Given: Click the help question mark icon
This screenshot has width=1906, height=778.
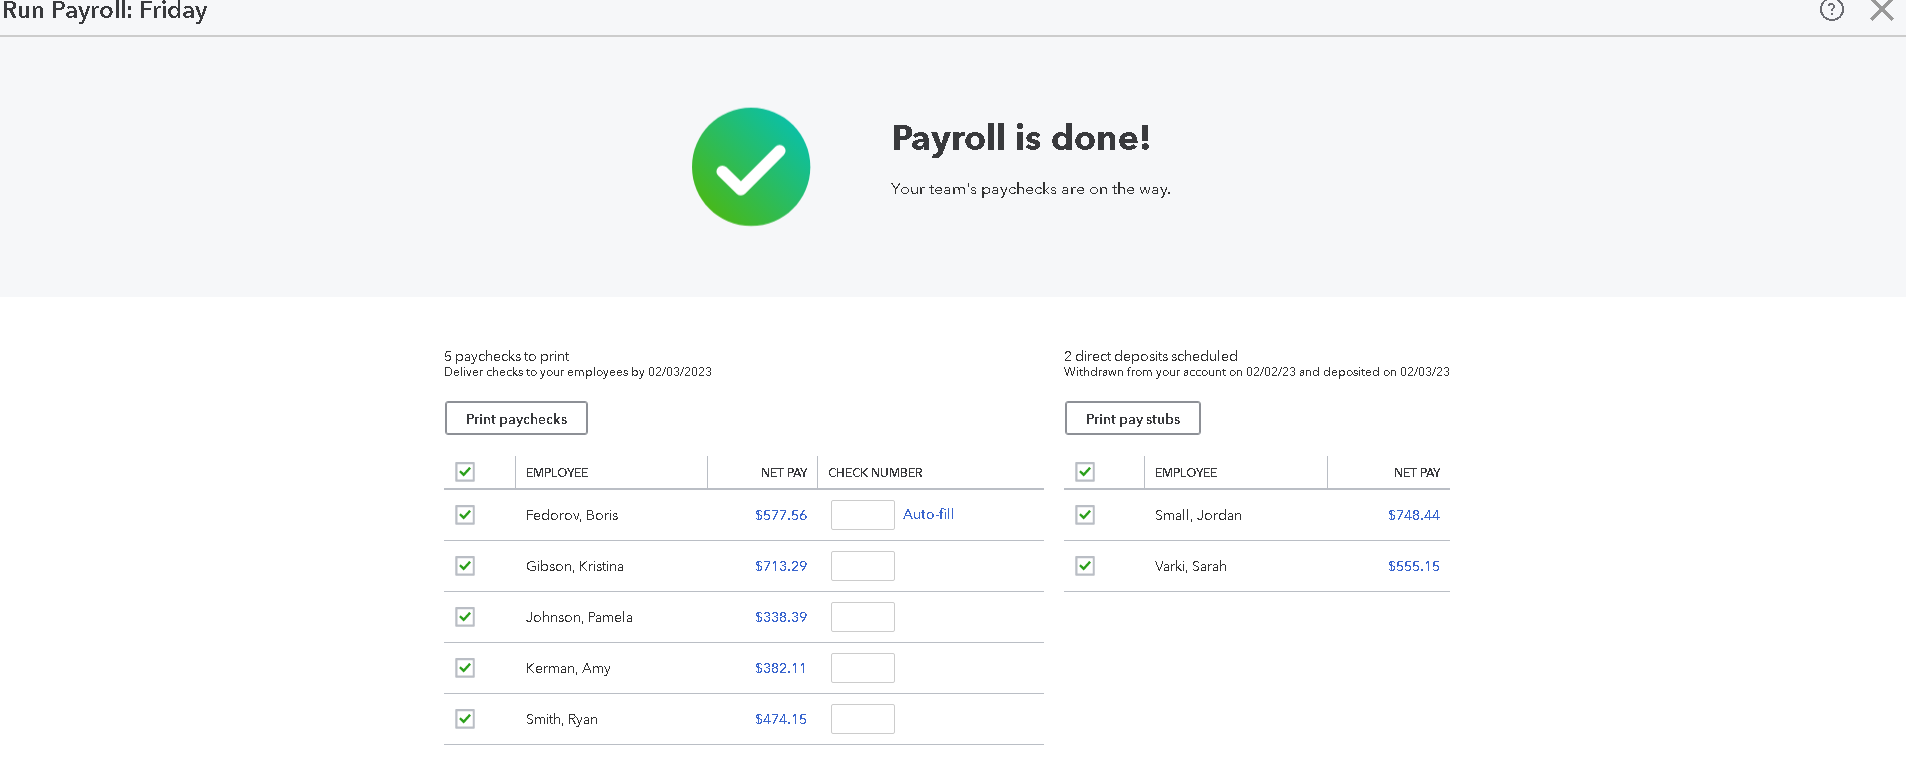Looking at the screenshot, I should coord(1831,10).
